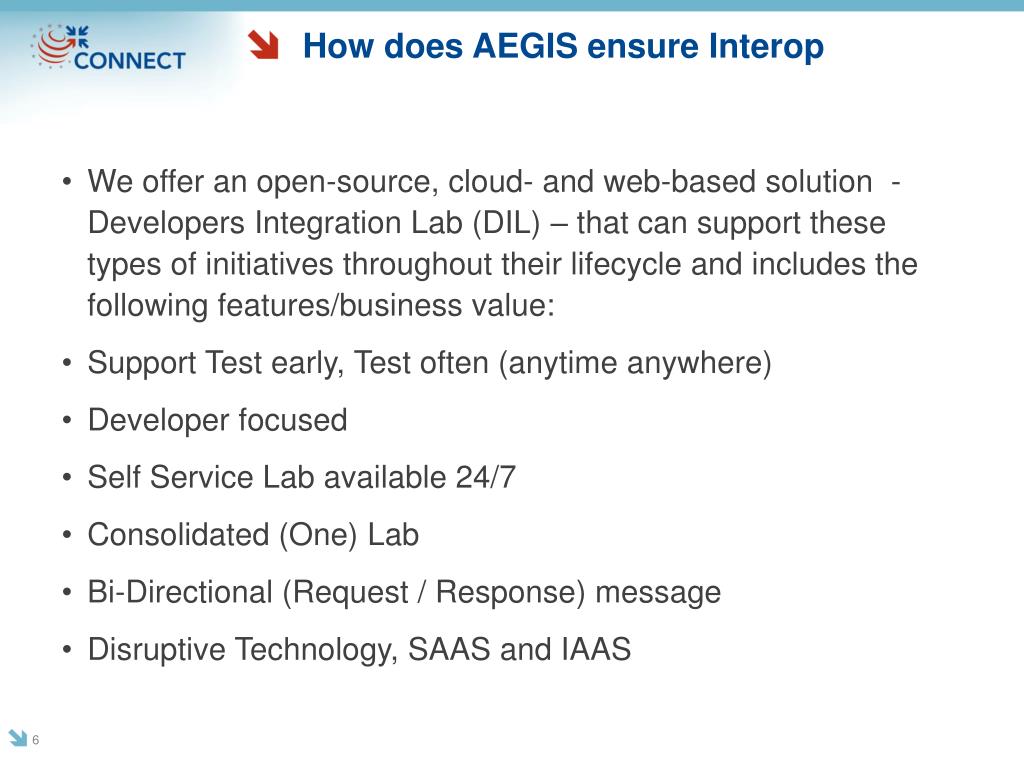The image size is (1024, 768).
Task: Click the Developers Integration Lab (DIL) text
Action: click(x=314, y=223)
